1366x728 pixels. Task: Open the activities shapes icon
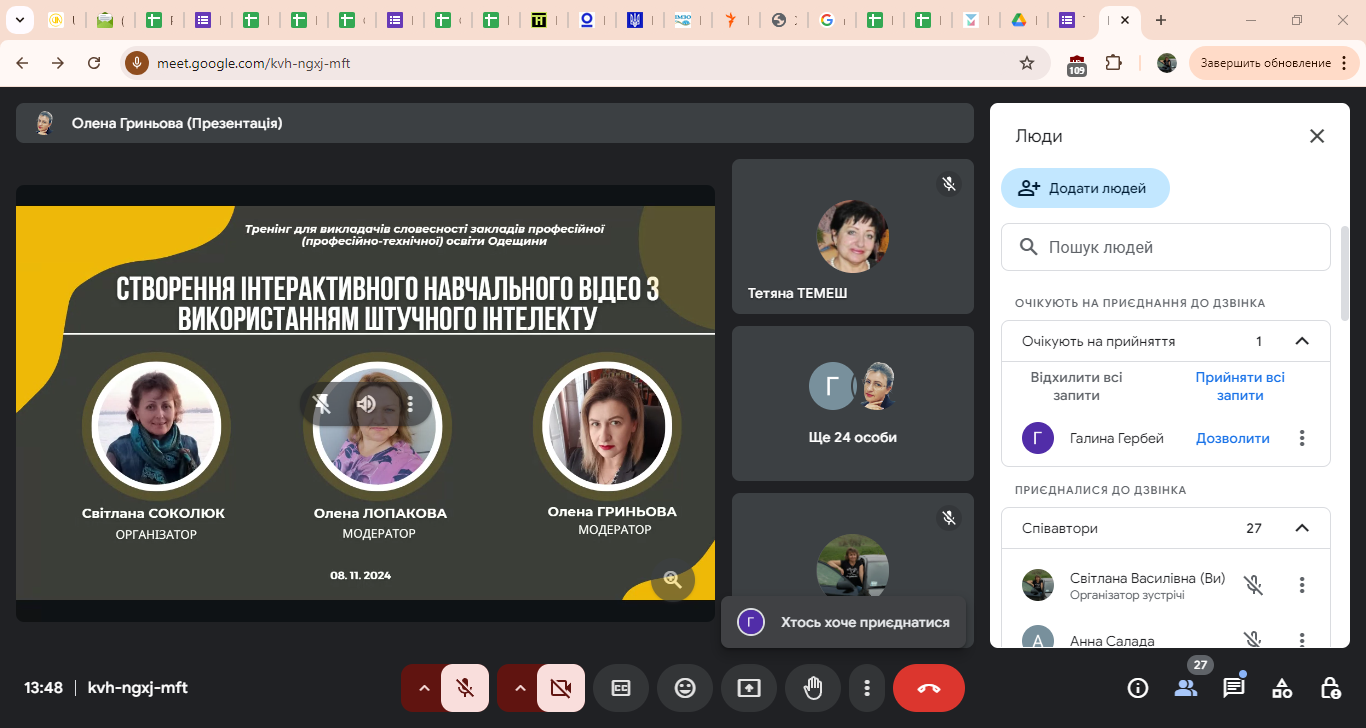[x=1282, y=688]
